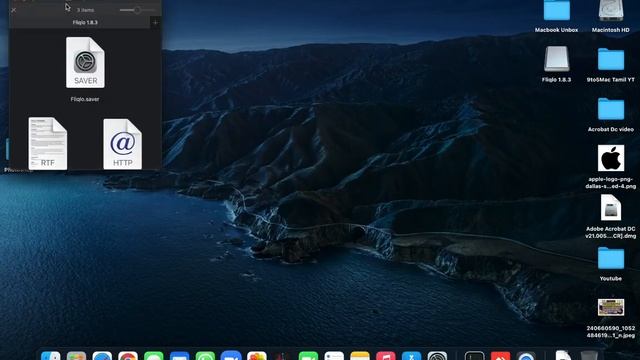The image size is (640, 360).
Task: Click the Fliqlo.saver filename label
Action: coord(85,99)
